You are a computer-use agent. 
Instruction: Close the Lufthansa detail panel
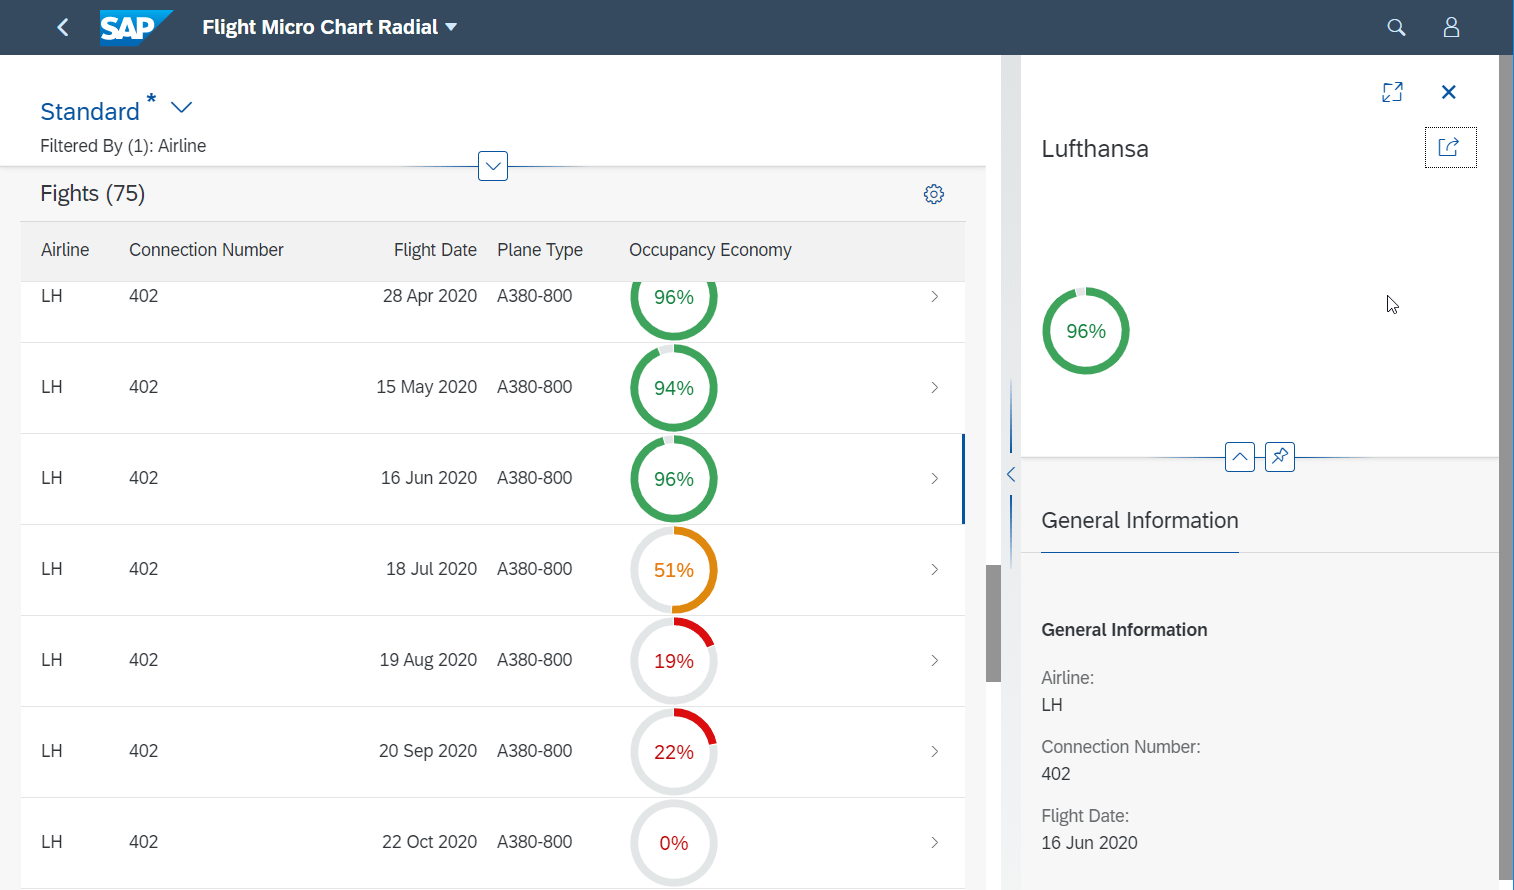[x=1448, y=91]
